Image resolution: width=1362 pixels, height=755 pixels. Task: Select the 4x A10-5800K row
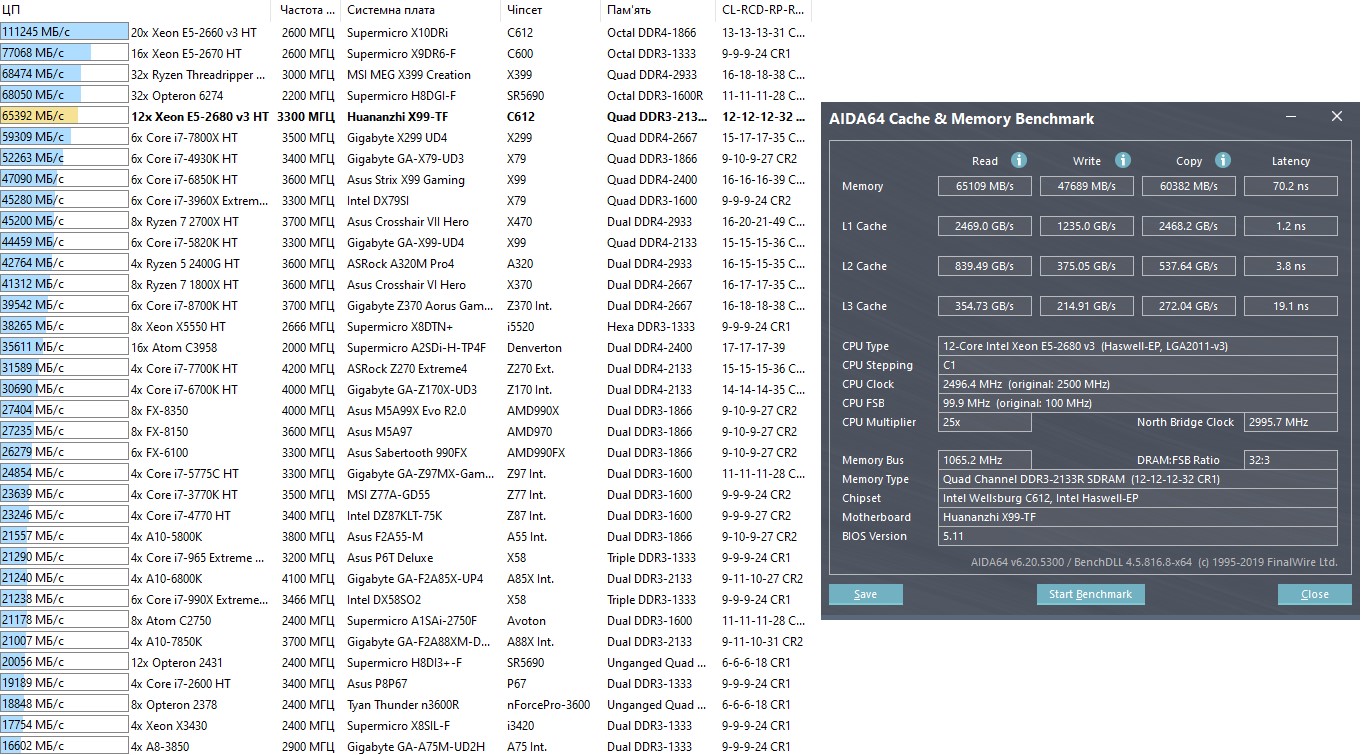point(405,536)
